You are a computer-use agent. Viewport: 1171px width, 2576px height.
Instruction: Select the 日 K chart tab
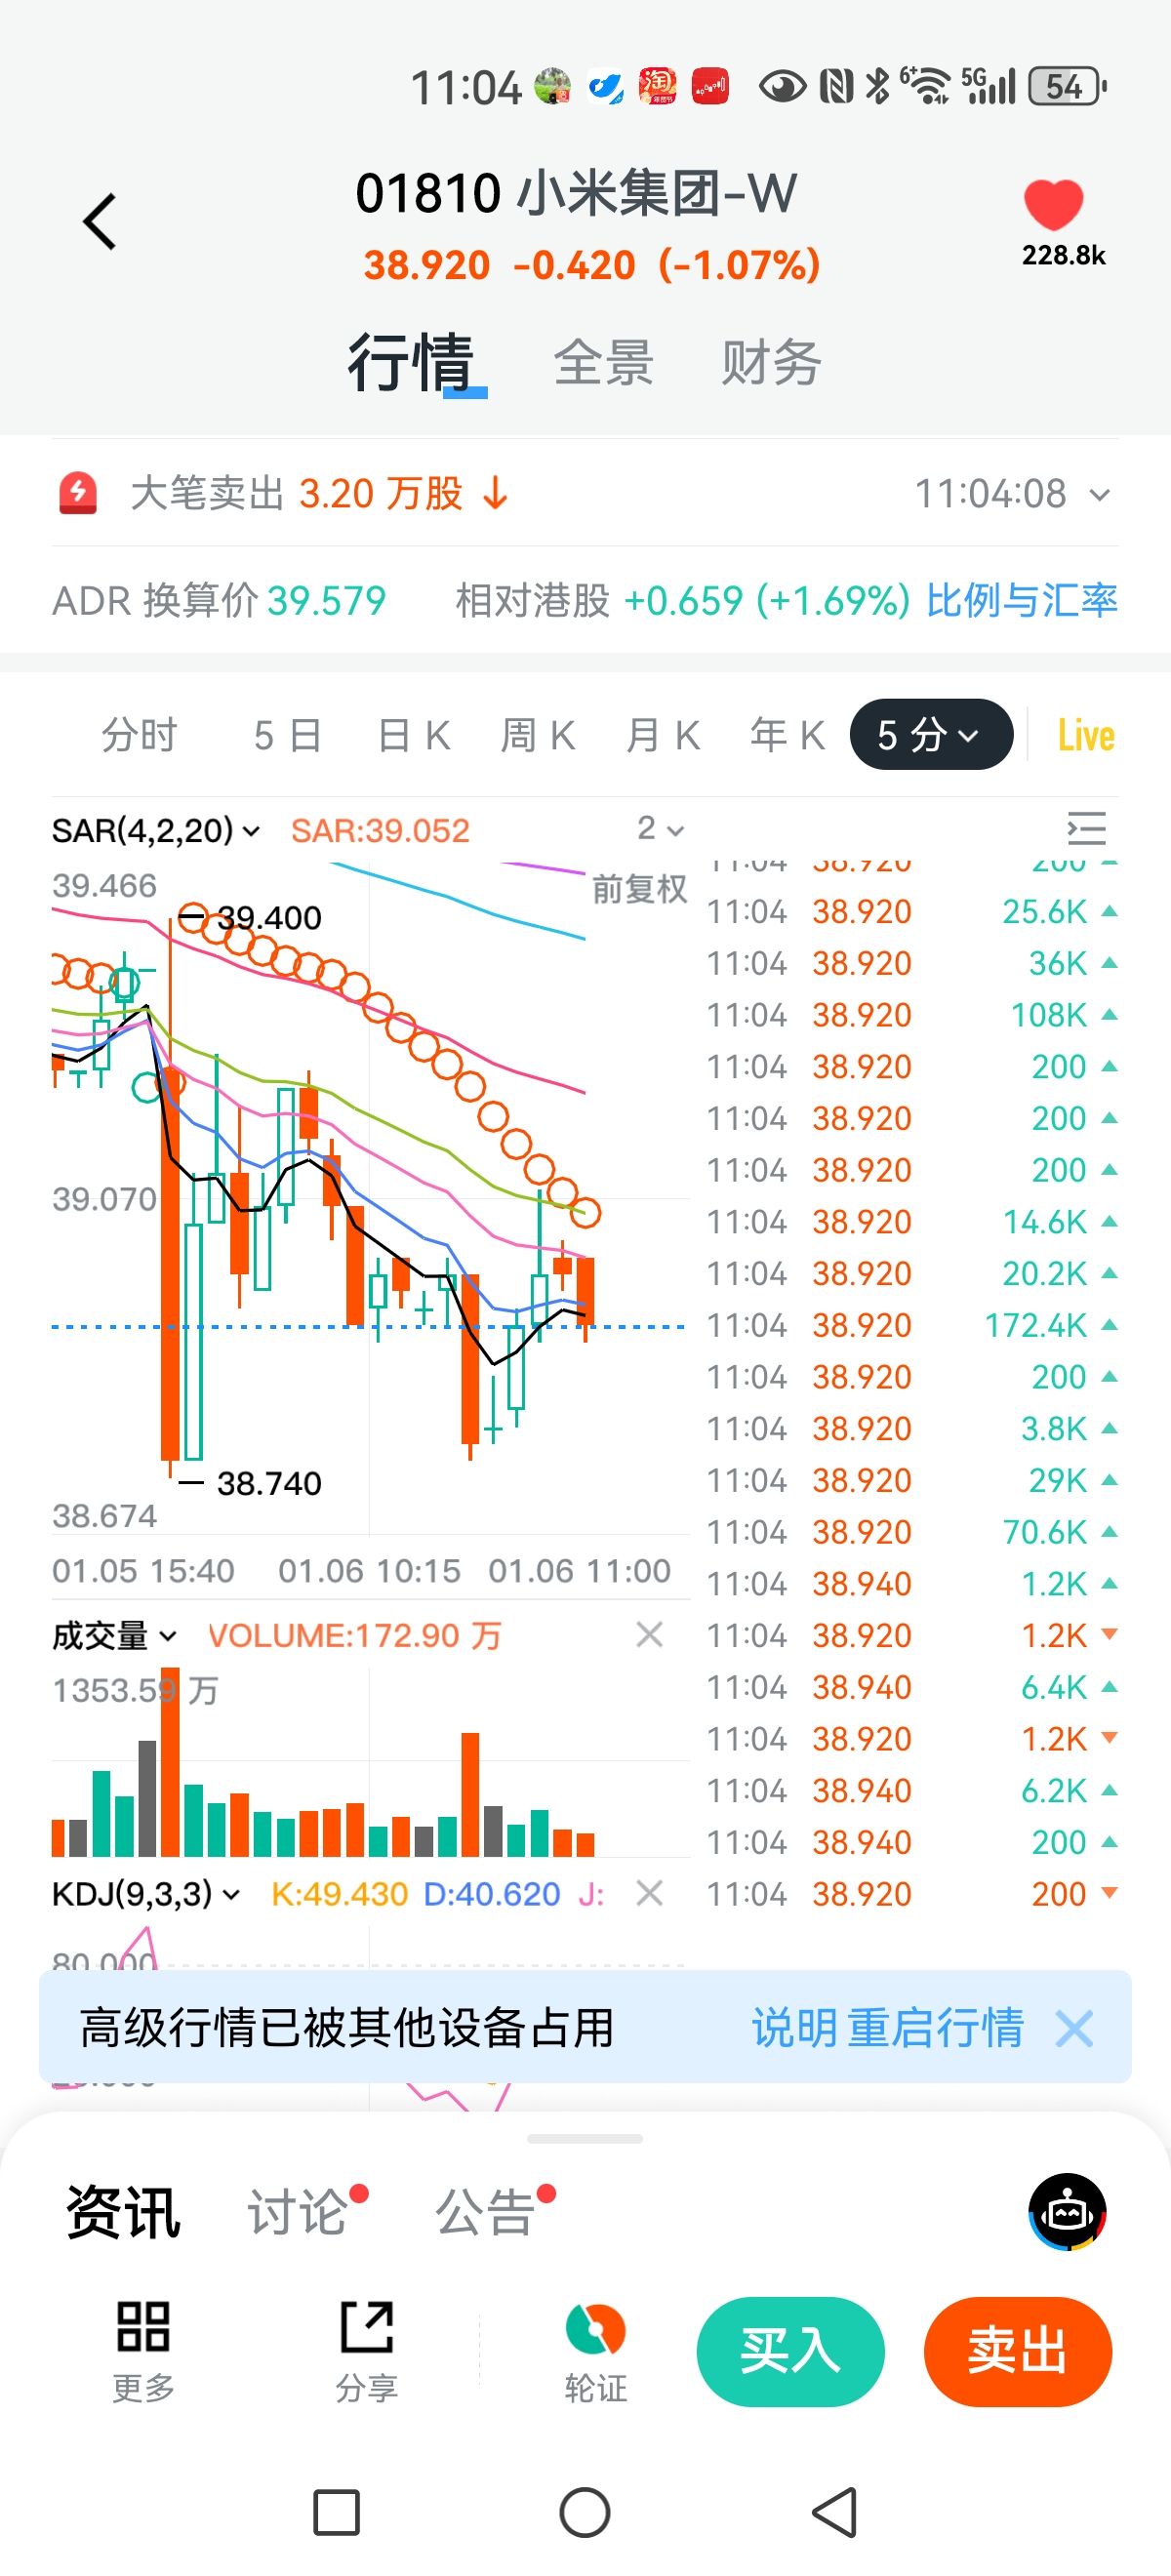click(414, 735)
